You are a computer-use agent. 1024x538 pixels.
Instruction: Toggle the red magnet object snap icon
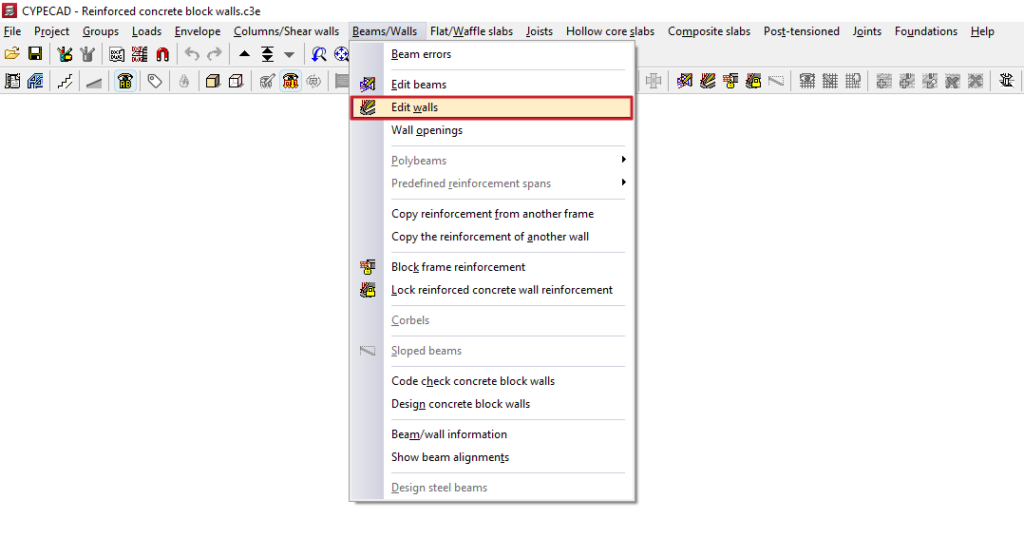pyautogui.click(x=162, y=54)
